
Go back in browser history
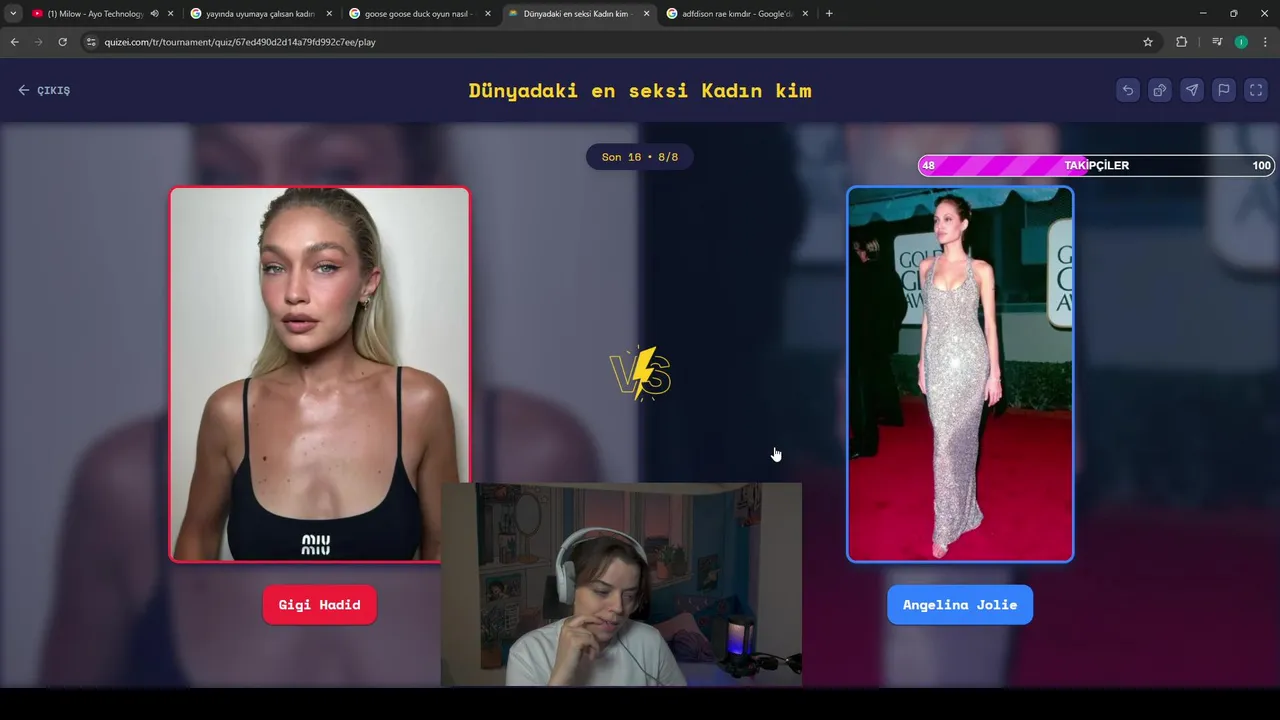pos(14,42)
